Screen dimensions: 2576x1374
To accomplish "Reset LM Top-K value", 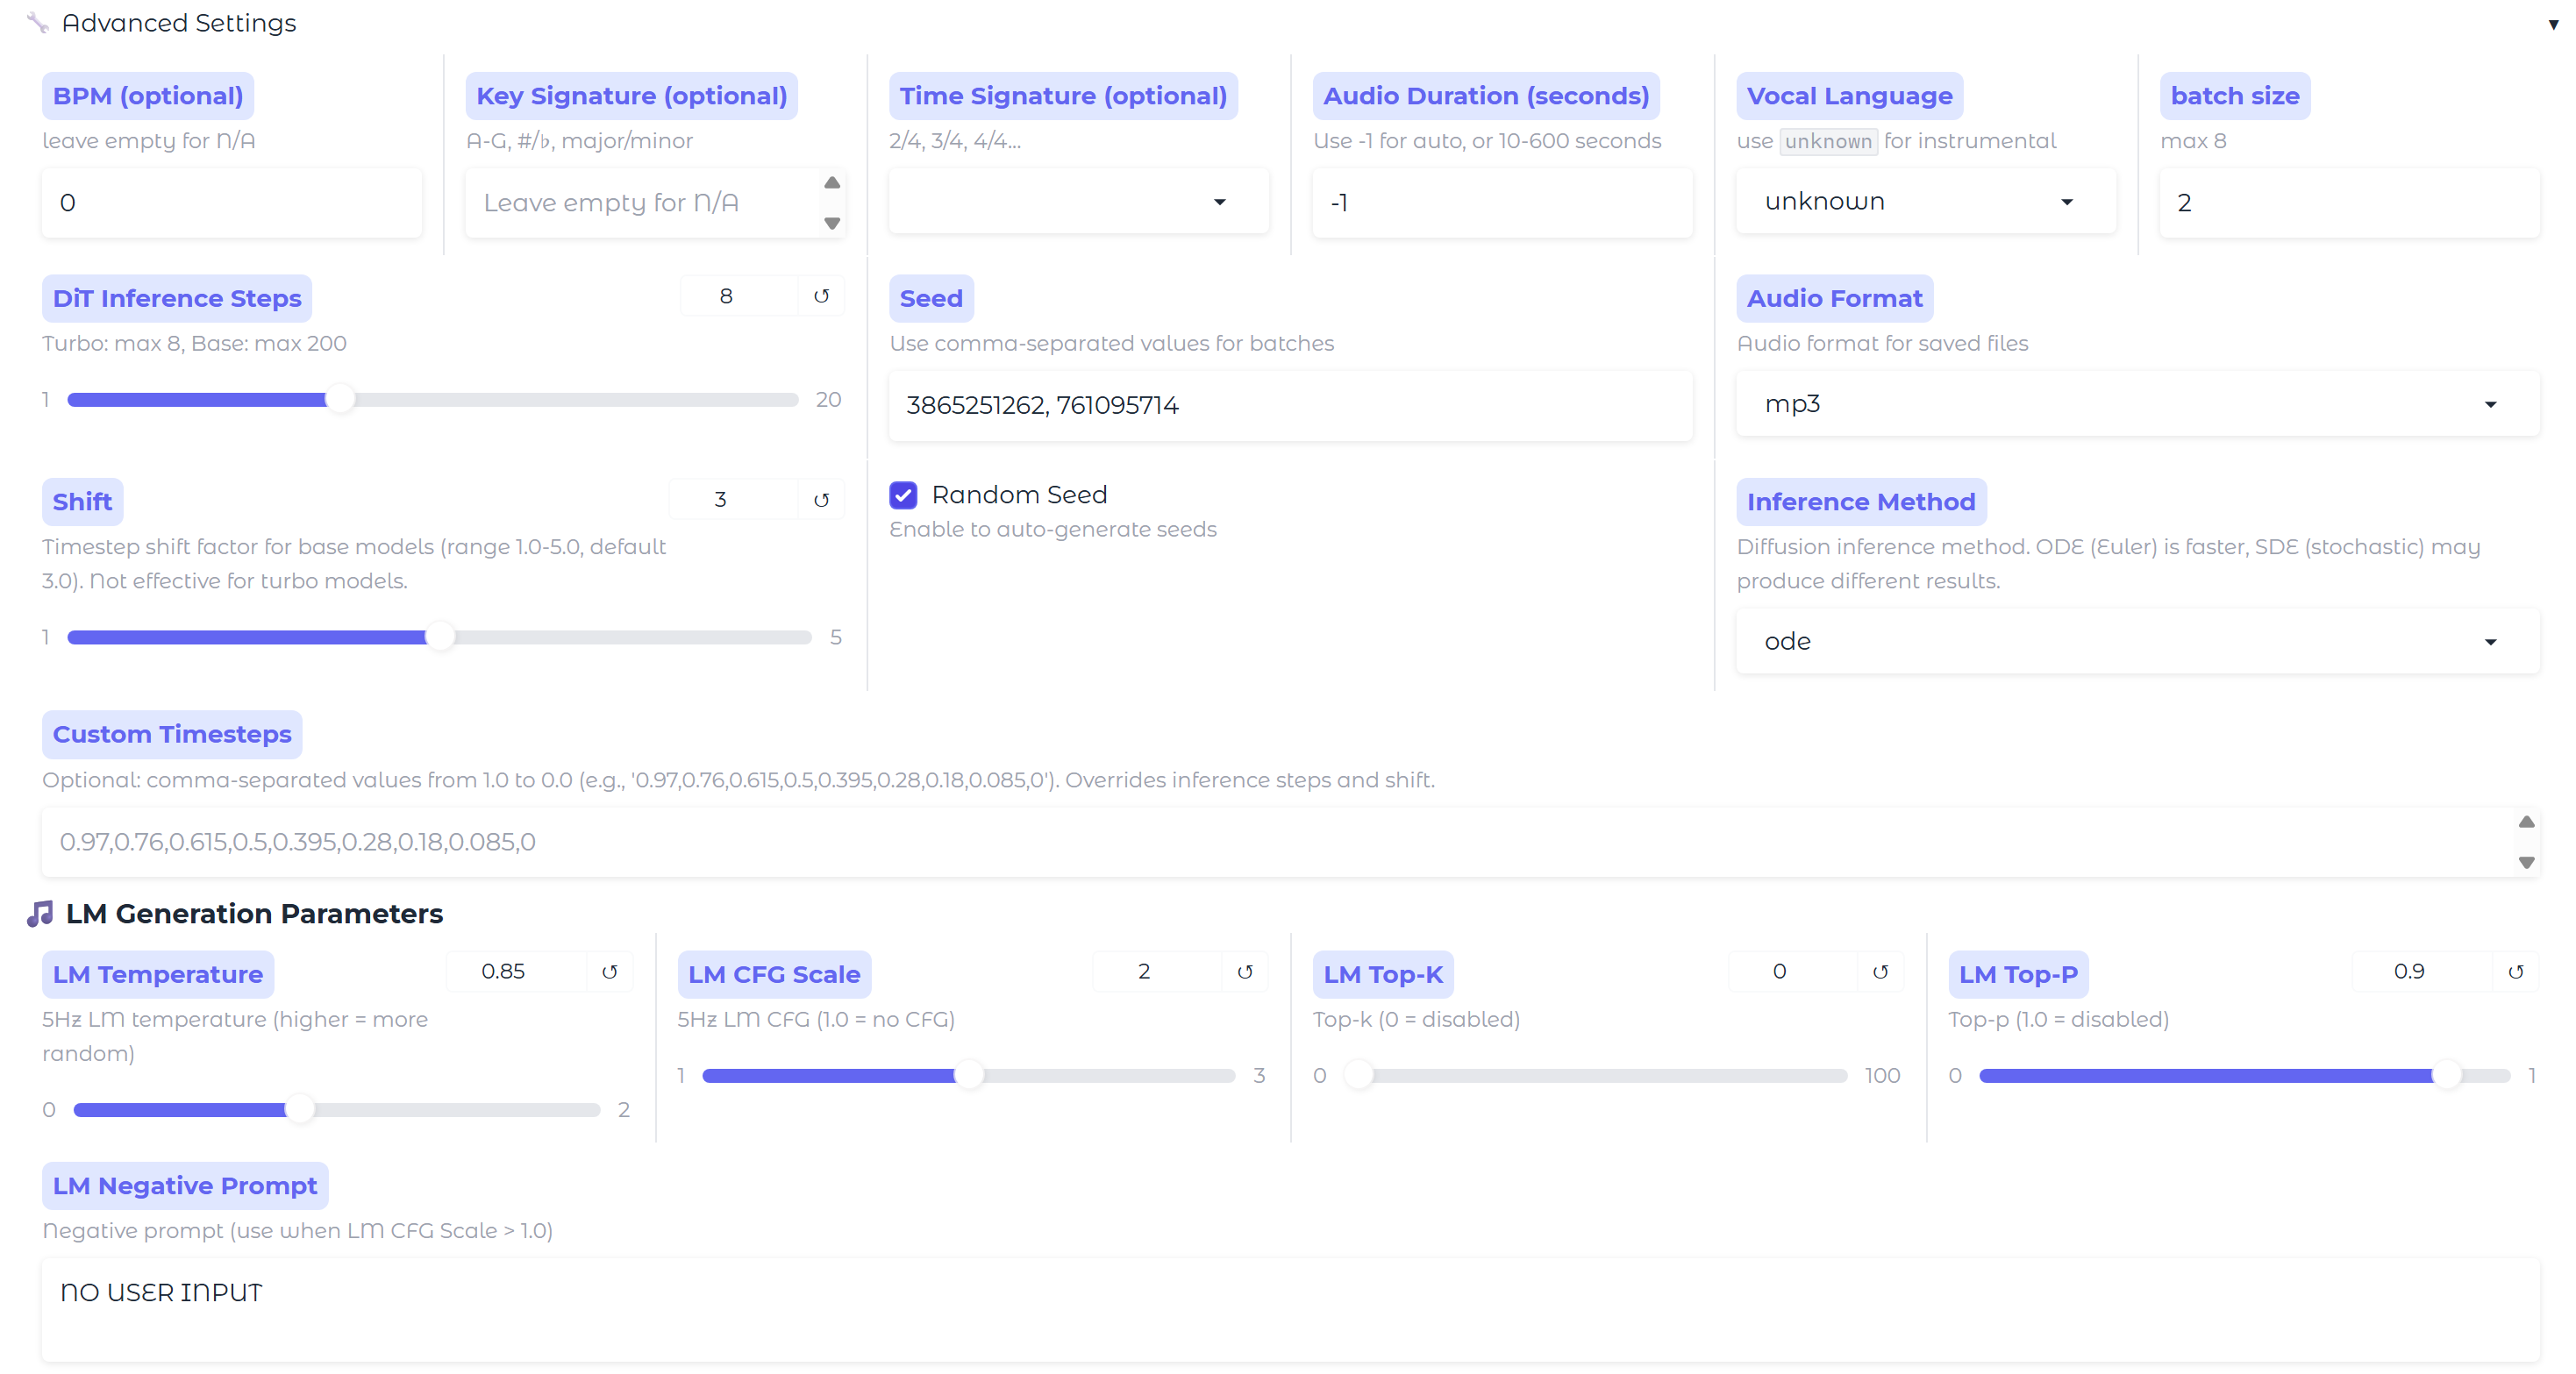I will coord(1880,972).
